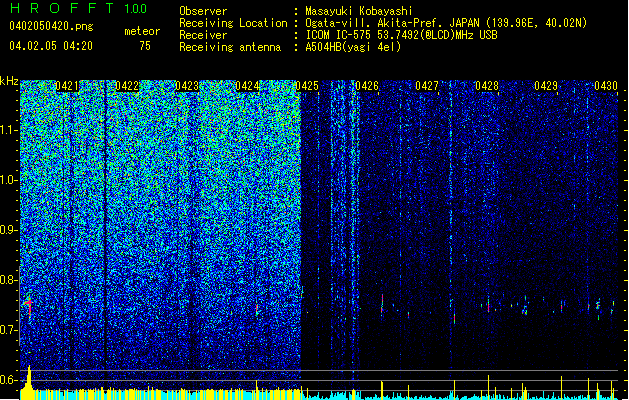This screenshot has height=400, width=629.
Task: Click the 0422 time marker
Action: coord(127,86)
